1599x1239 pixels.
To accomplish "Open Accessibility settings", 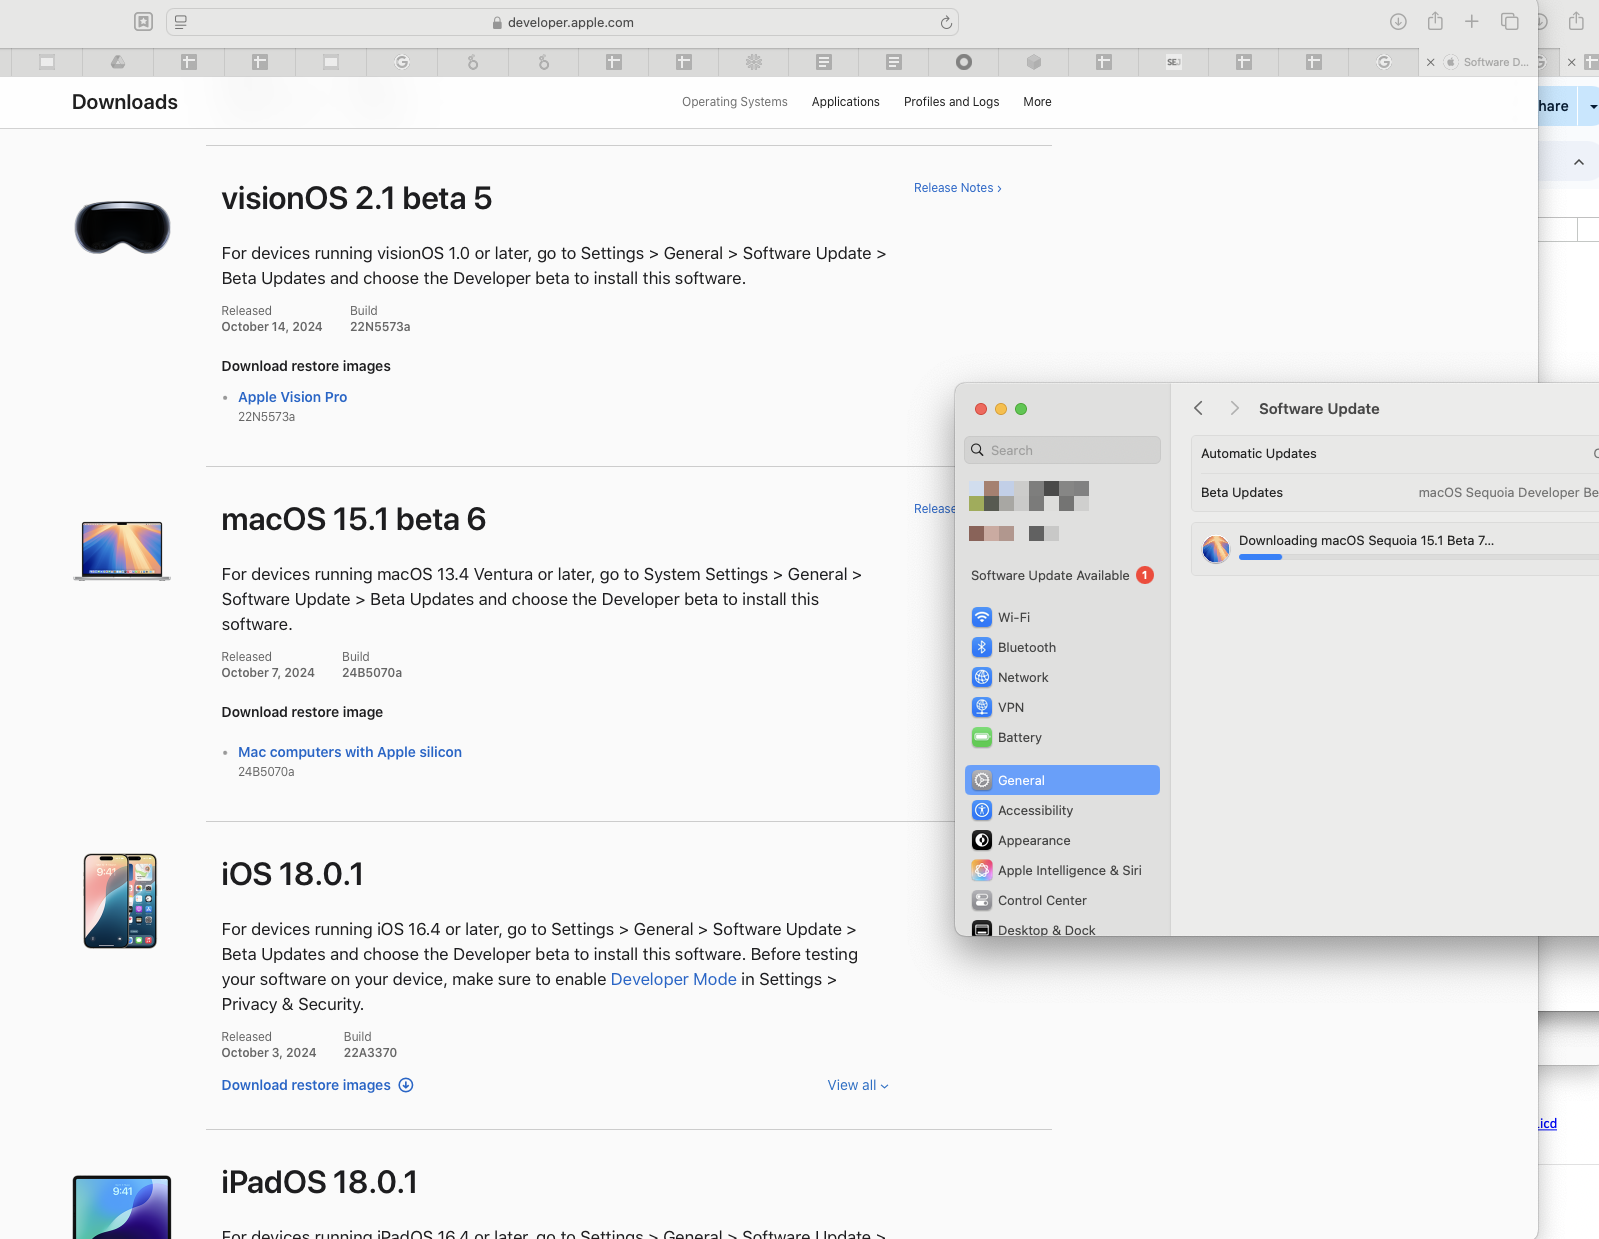I will point(1062,810).
